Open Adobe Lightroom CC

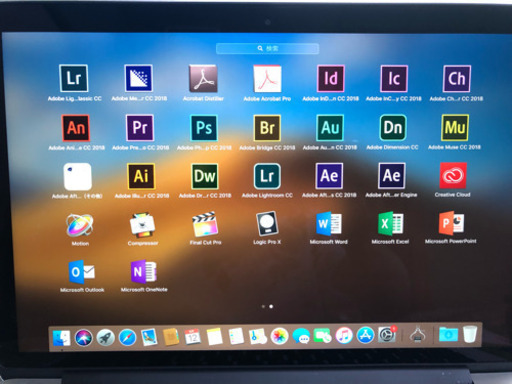pyautogui.click(x=267, y=176)
